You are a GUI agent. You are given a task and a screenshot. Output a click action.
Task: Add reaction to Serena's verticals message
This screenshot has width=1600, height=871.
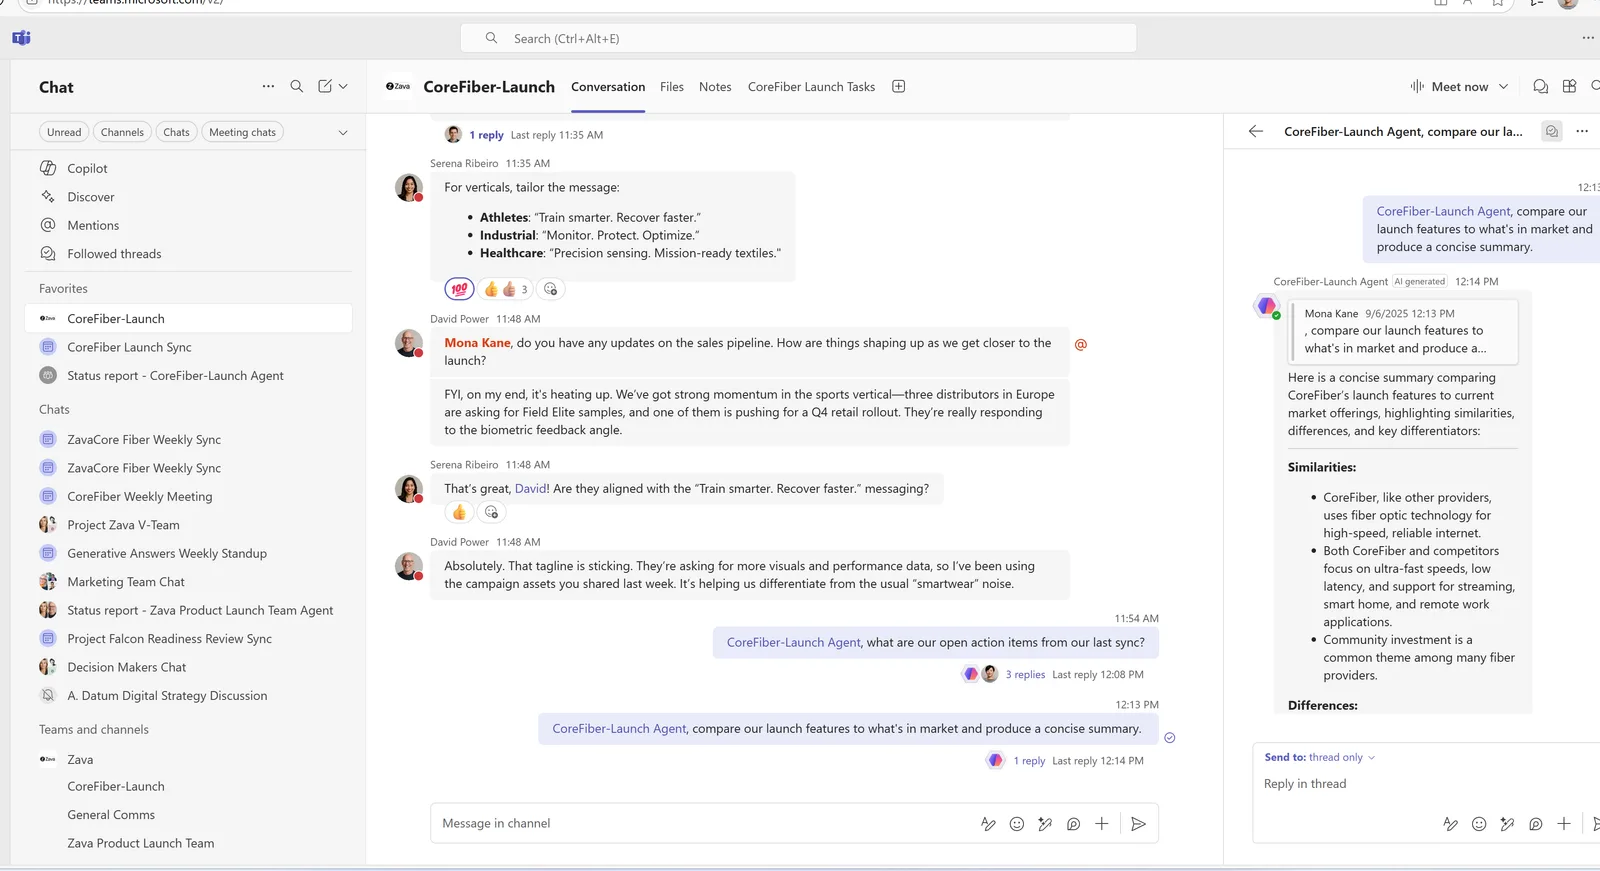coord(550,289)
